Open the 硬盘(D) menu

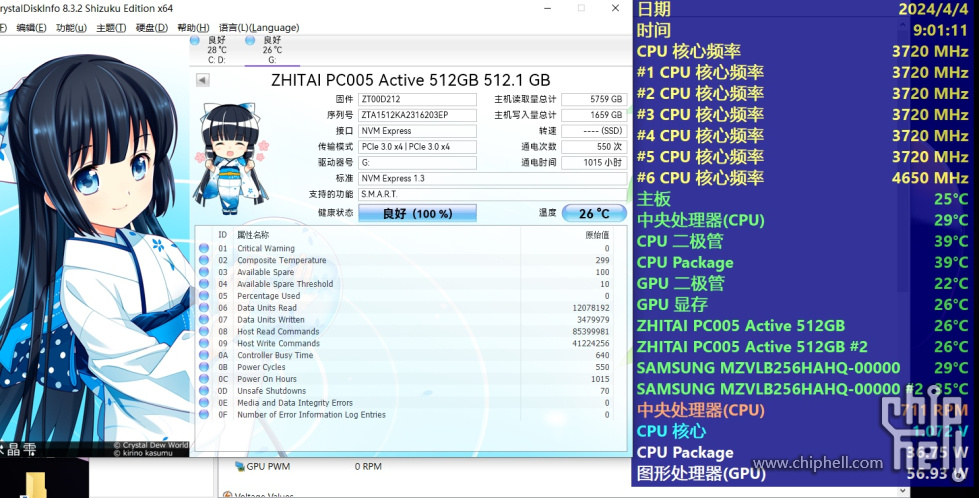point(152,27)
